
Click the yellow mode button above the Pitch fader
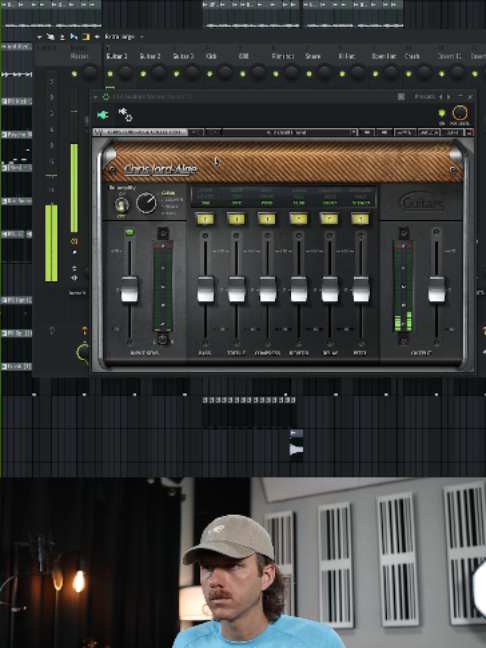point(360,218)
